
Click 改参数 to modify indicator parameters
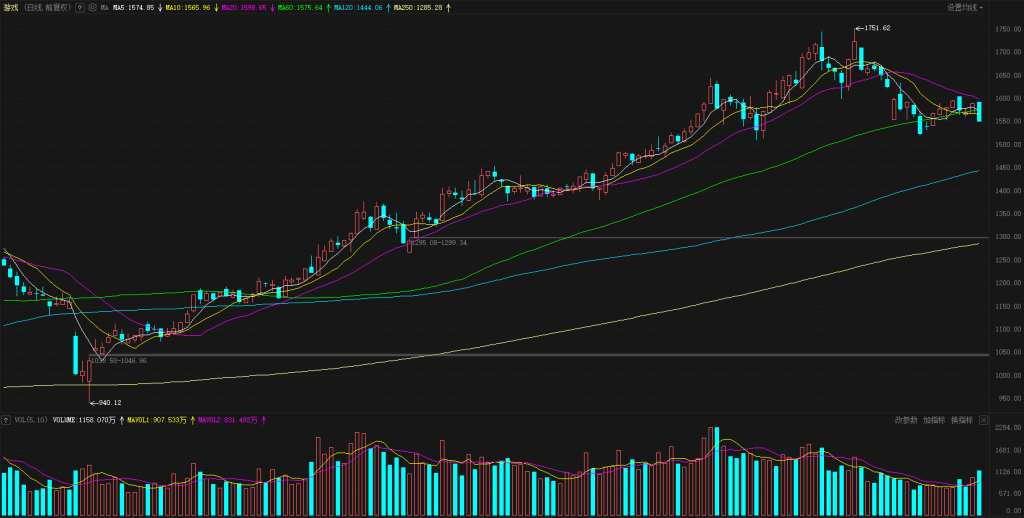click(906, 420)
